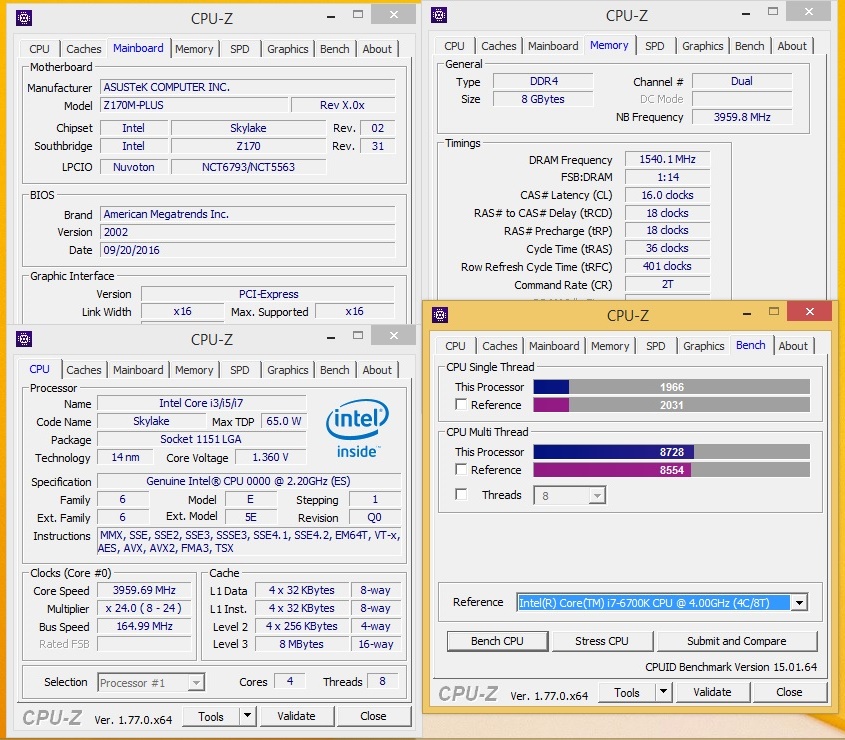The height and width of the screenshot is (740, 845).
Task: Open Mainboard tab in Memory window
Action: pyautogui.click(x=553, y=46)
